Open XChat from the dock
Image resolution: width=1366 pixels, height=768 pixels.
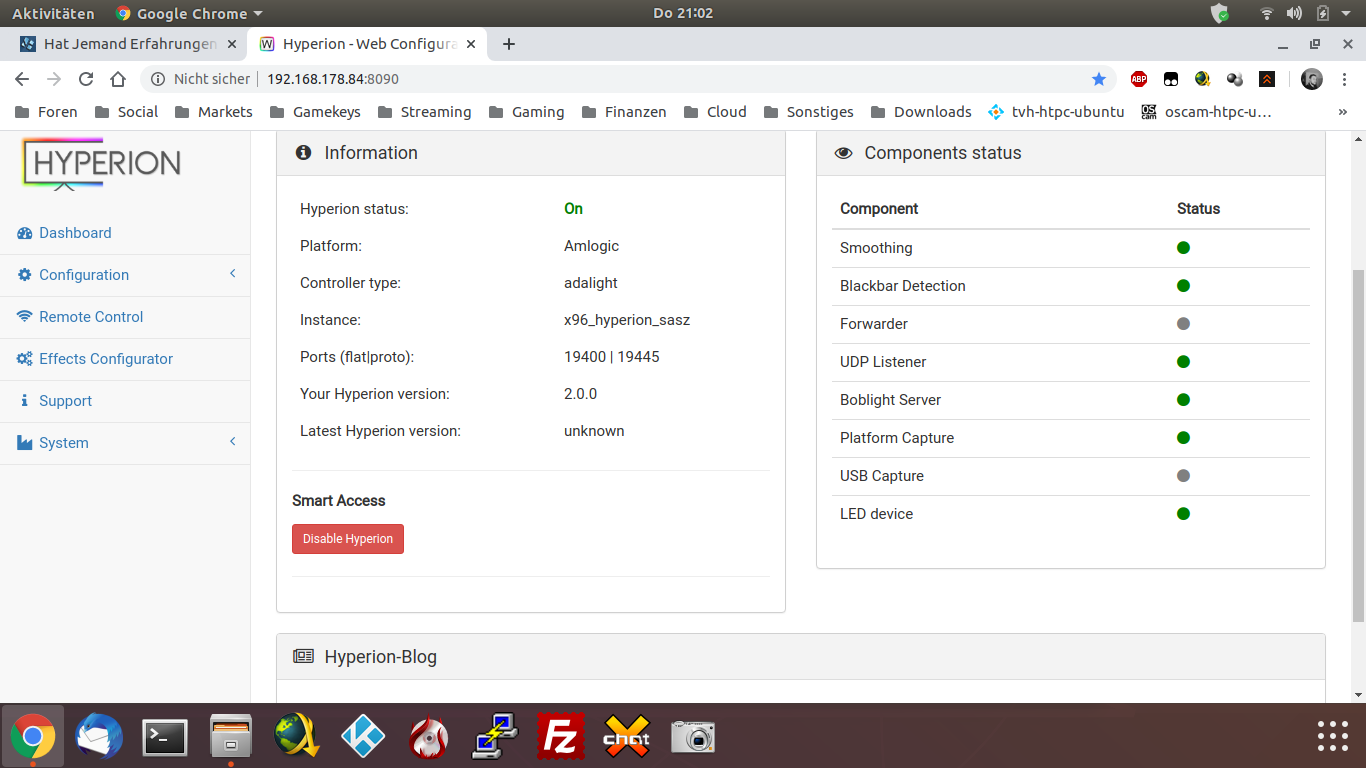(x=627, y=738)
